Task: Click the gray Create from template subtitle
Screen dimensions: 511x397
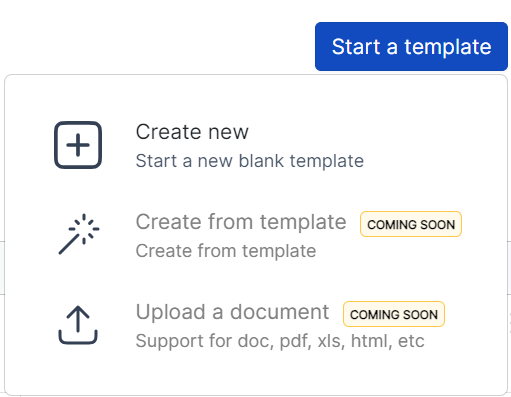Action: click(x=226, y=251)
